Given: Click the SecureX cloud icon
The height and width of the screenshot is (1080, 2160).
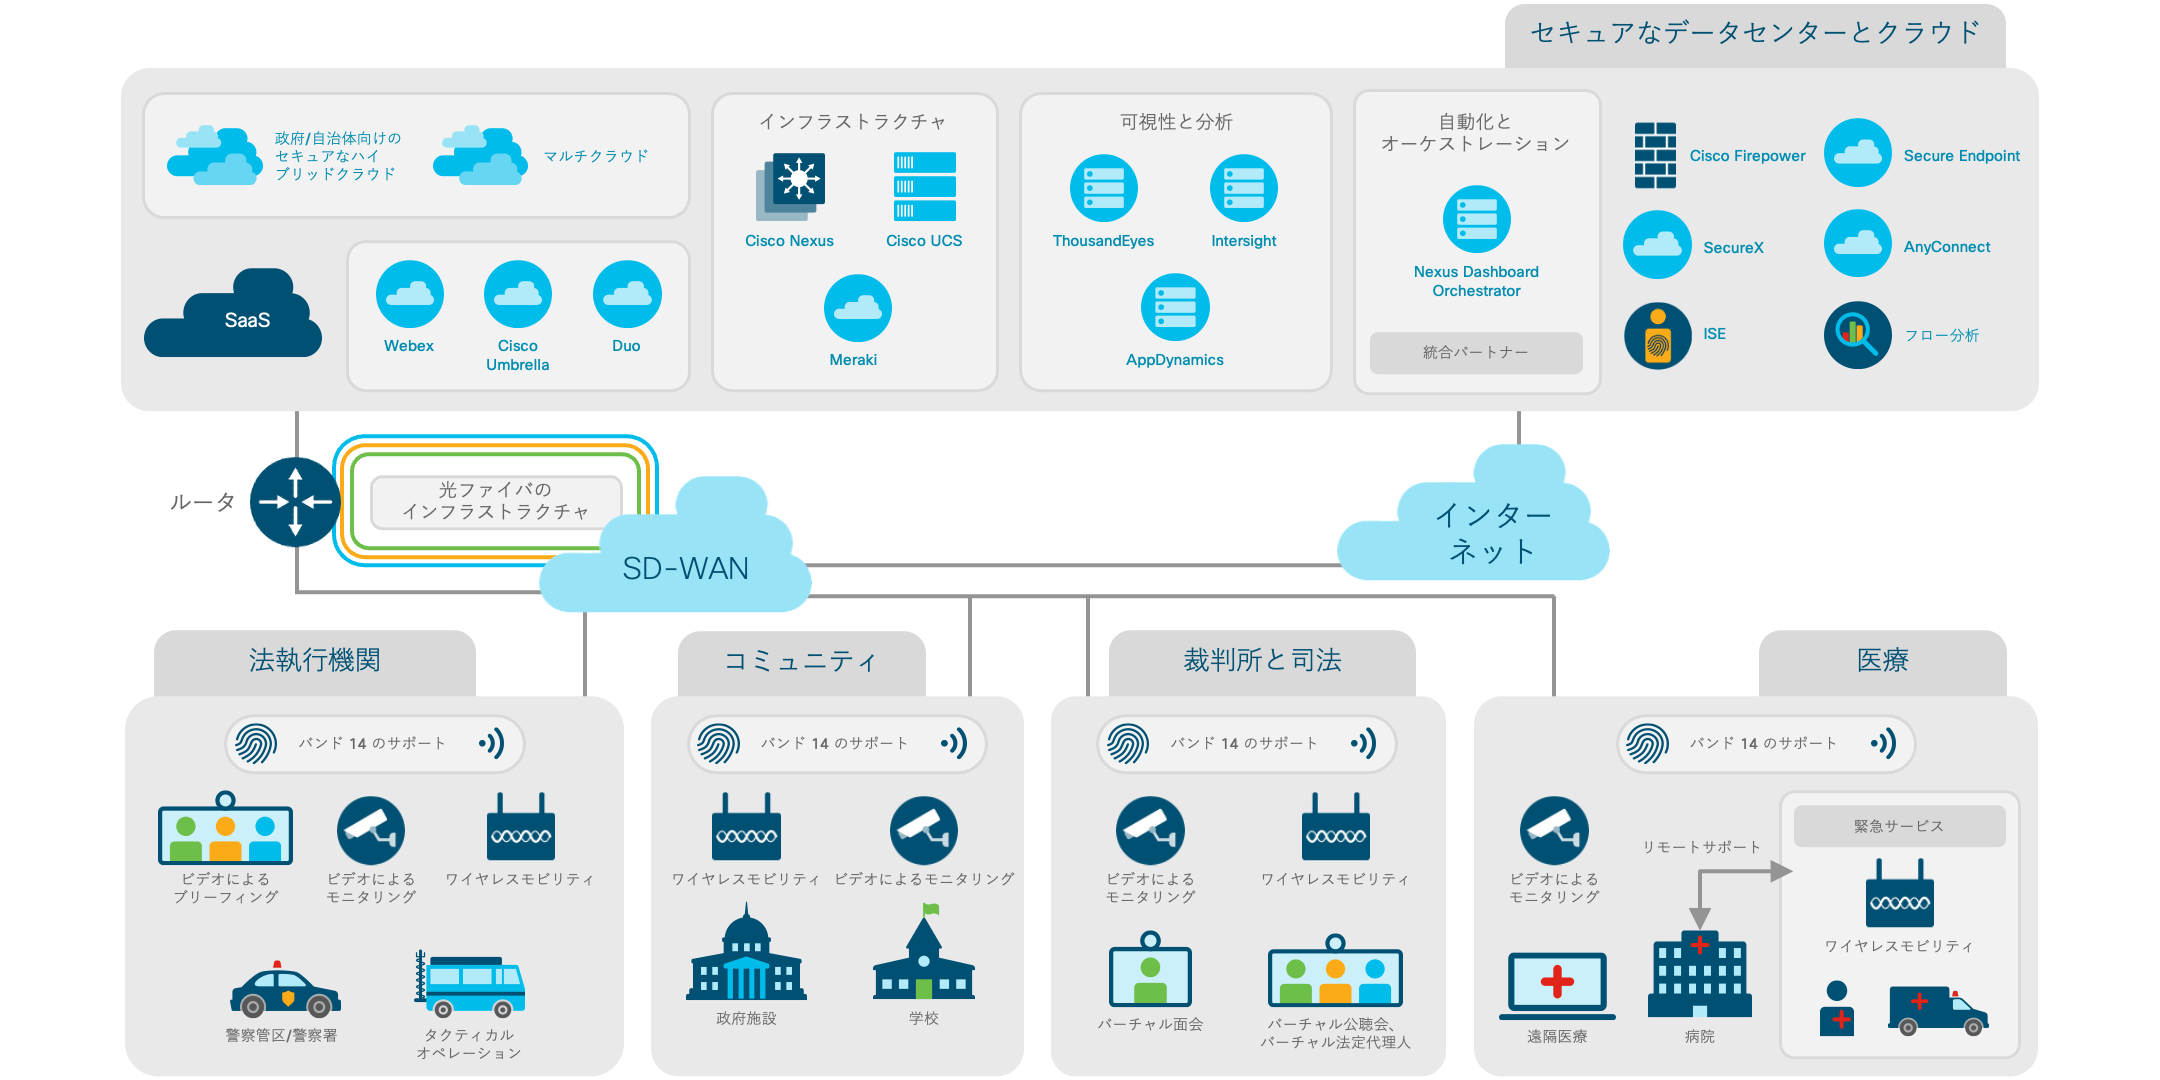Looking at the screenshot, I should [1657, 245].
